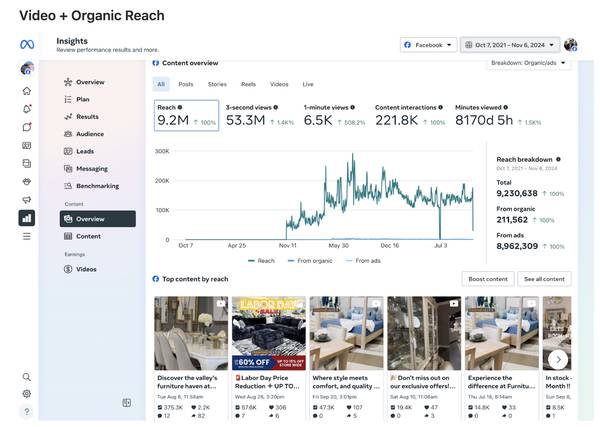
Task: Open Plan in the sidebar
Action: pos(98,99)
